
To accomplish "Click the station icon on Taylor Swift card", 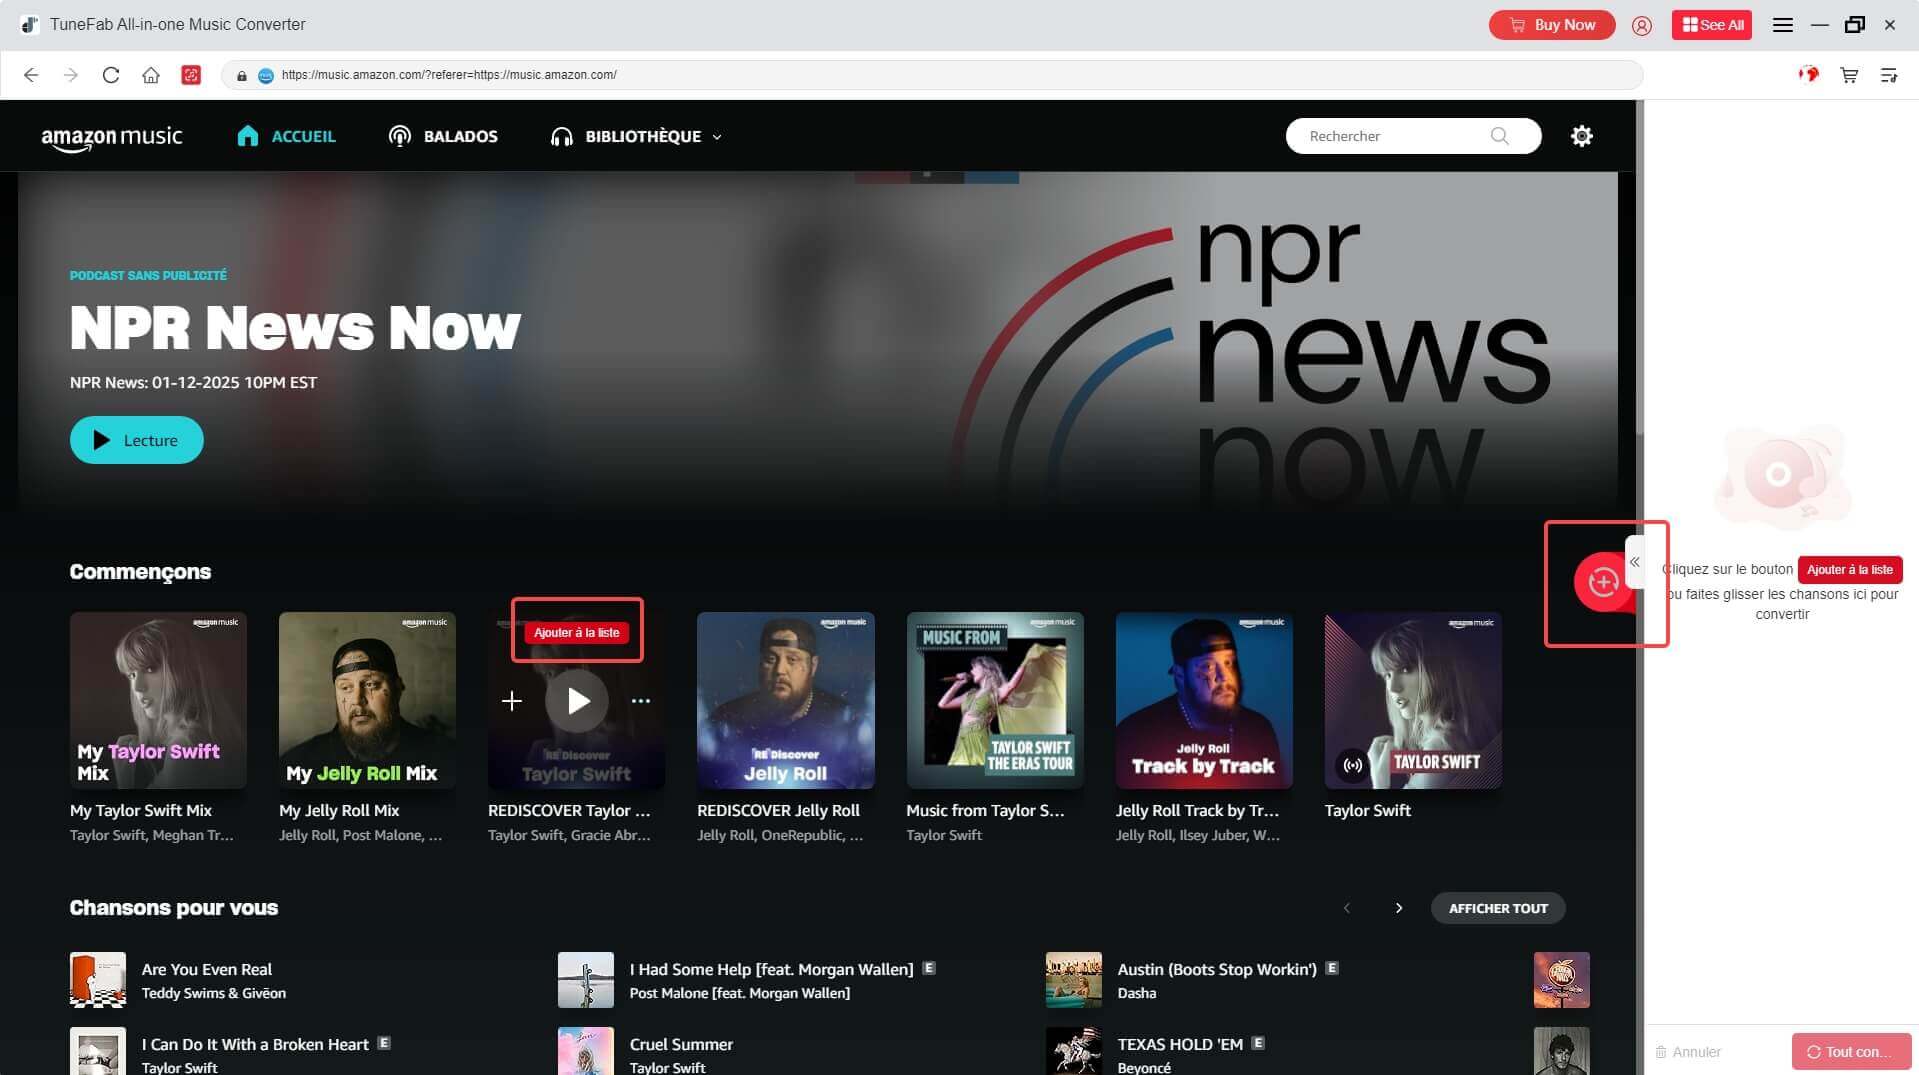I will (x=1352, y=765).
